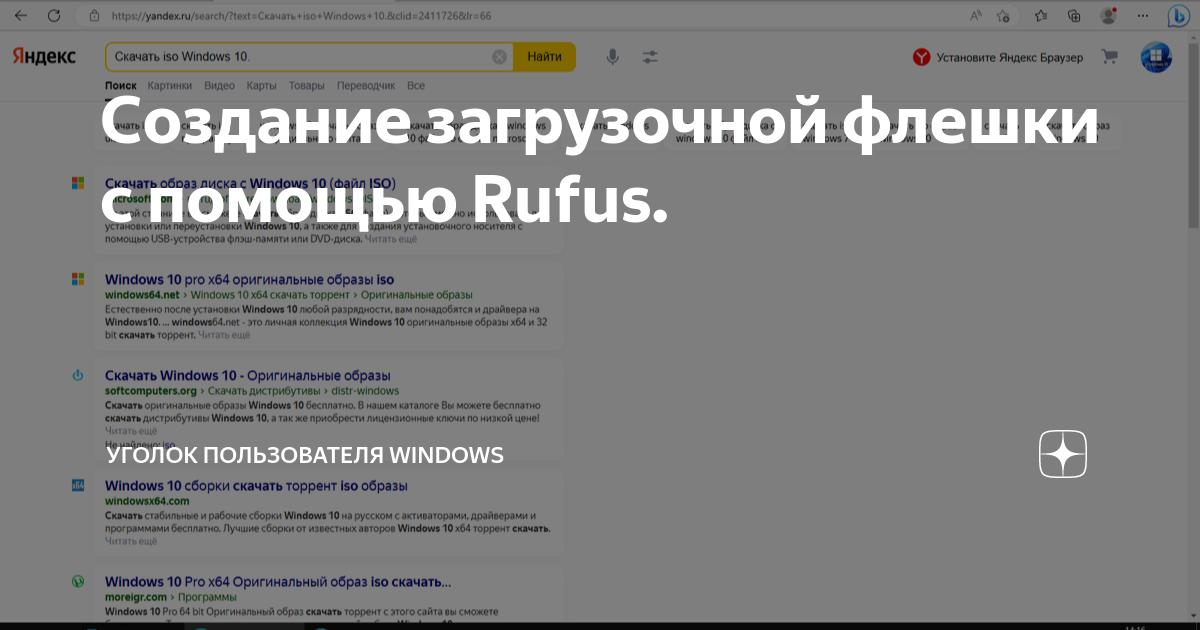Click favicon beside Windows 10 pro x64 оригинальные result
The height and width of the screenshot is (630, 1200).
pos(78,279)
